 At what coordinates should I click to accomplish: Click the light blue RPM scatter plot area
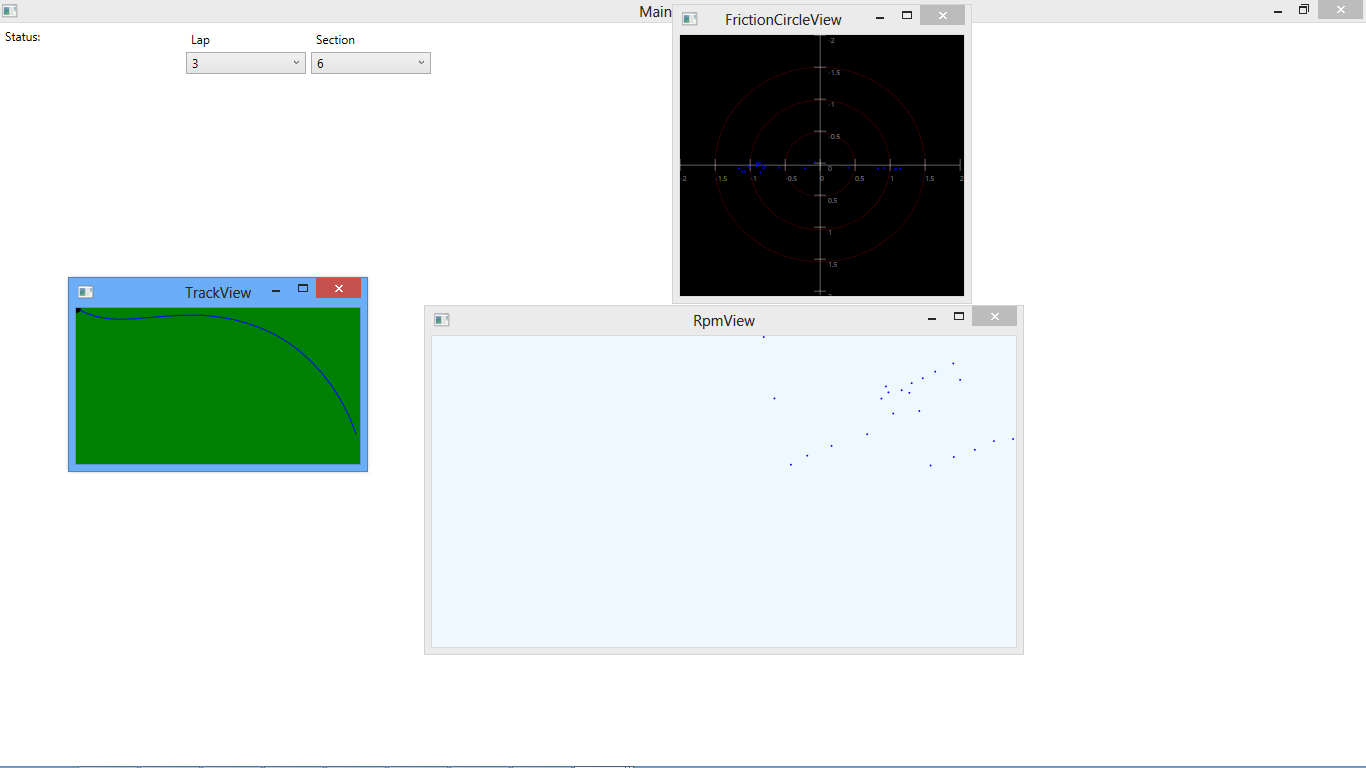pyautogui.click(x=724, y=491)
